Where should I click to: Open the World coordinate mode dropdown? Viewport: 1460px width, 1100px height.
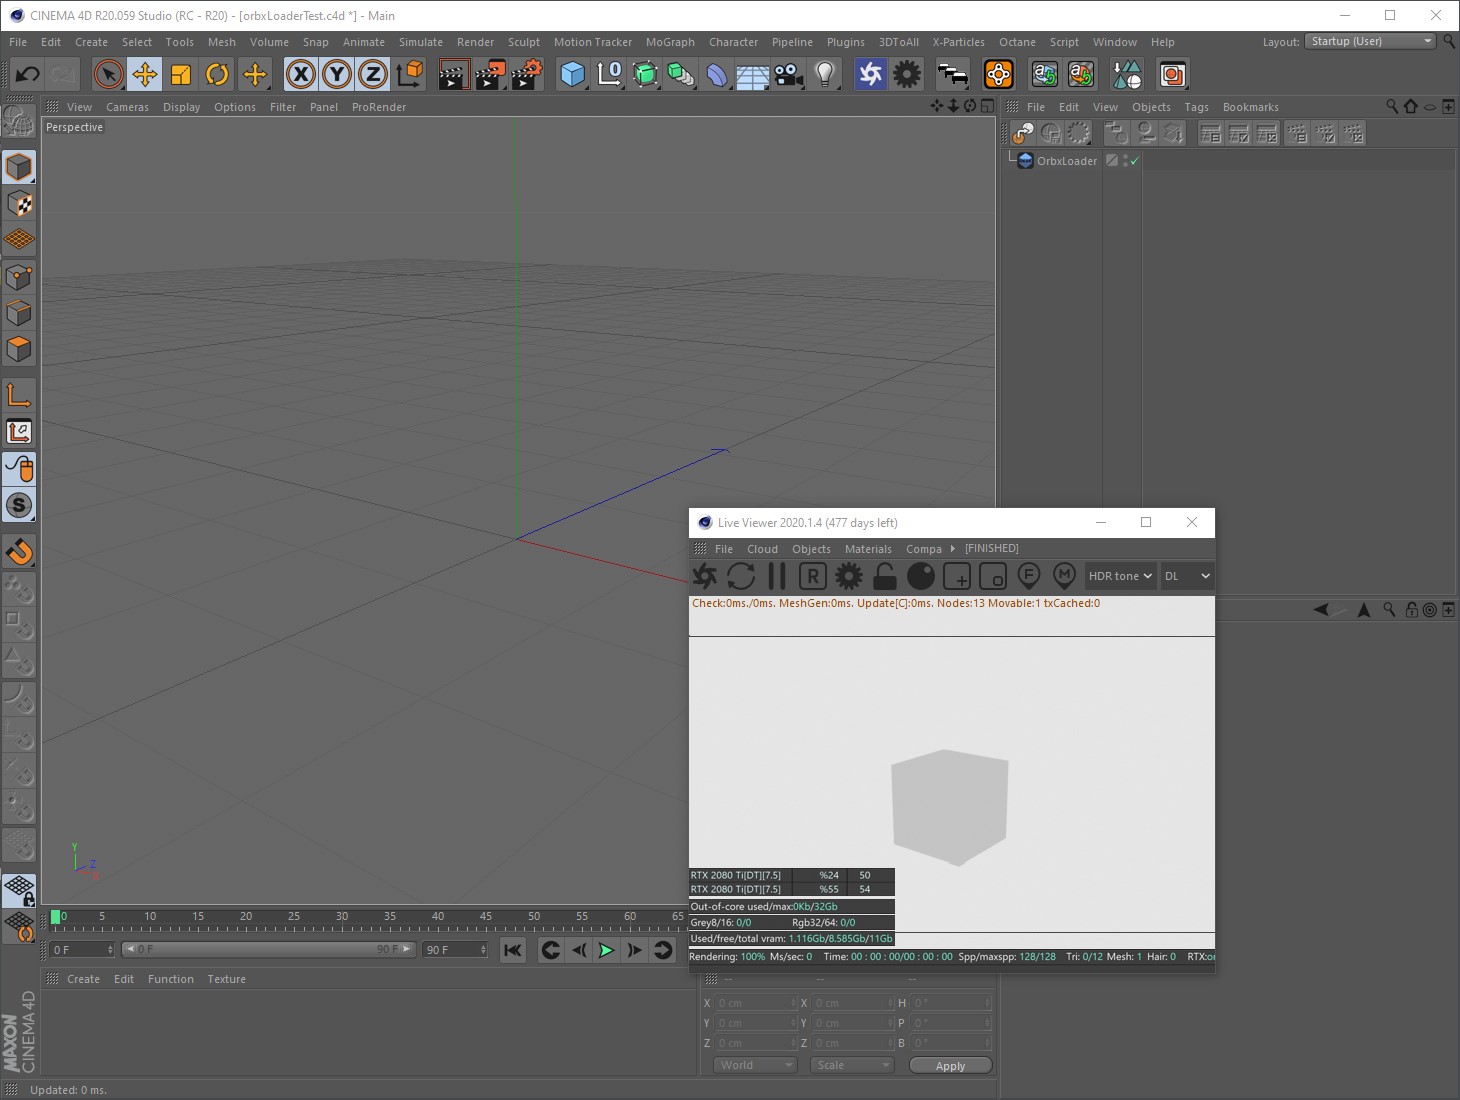click(x=756, y=1065)
